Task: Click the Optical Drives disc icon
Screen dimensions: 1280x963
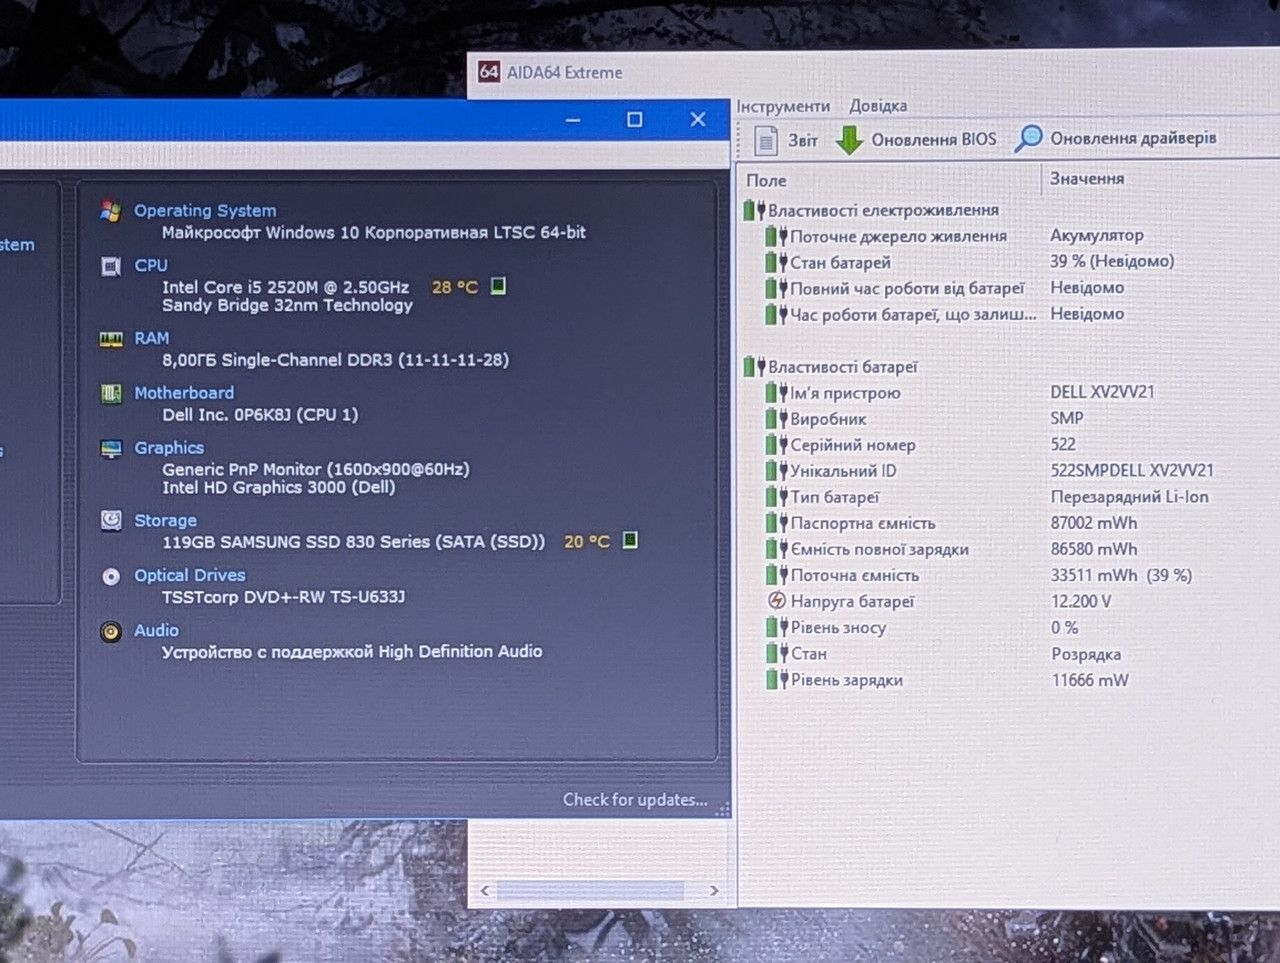Action: click(111, 576)
